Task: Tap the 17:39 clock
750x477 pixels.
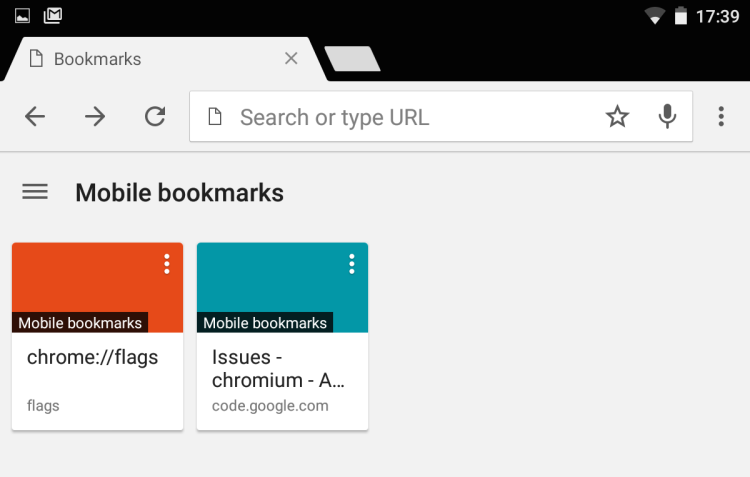Action: point(717,17)
